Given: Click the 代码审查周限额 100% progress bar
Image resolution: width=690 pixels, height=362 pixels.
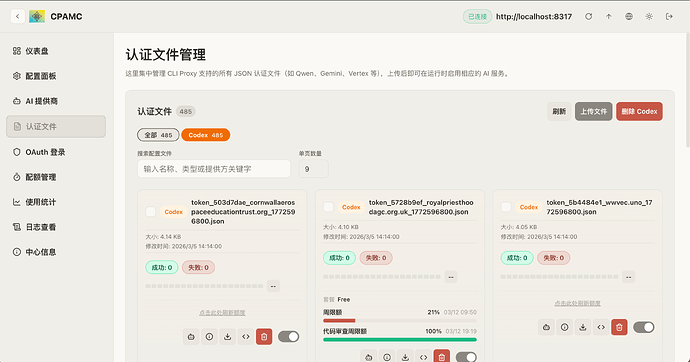Looking at the screenshot, I should [x=400, y=340].
